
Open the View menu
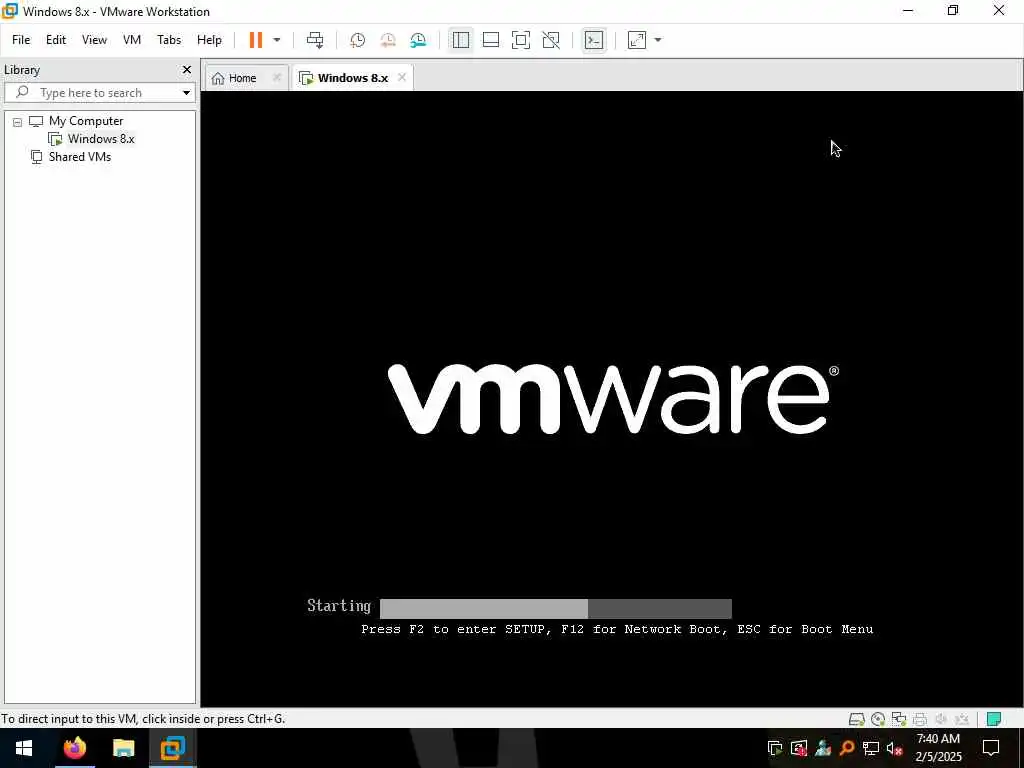pos(94,40)
